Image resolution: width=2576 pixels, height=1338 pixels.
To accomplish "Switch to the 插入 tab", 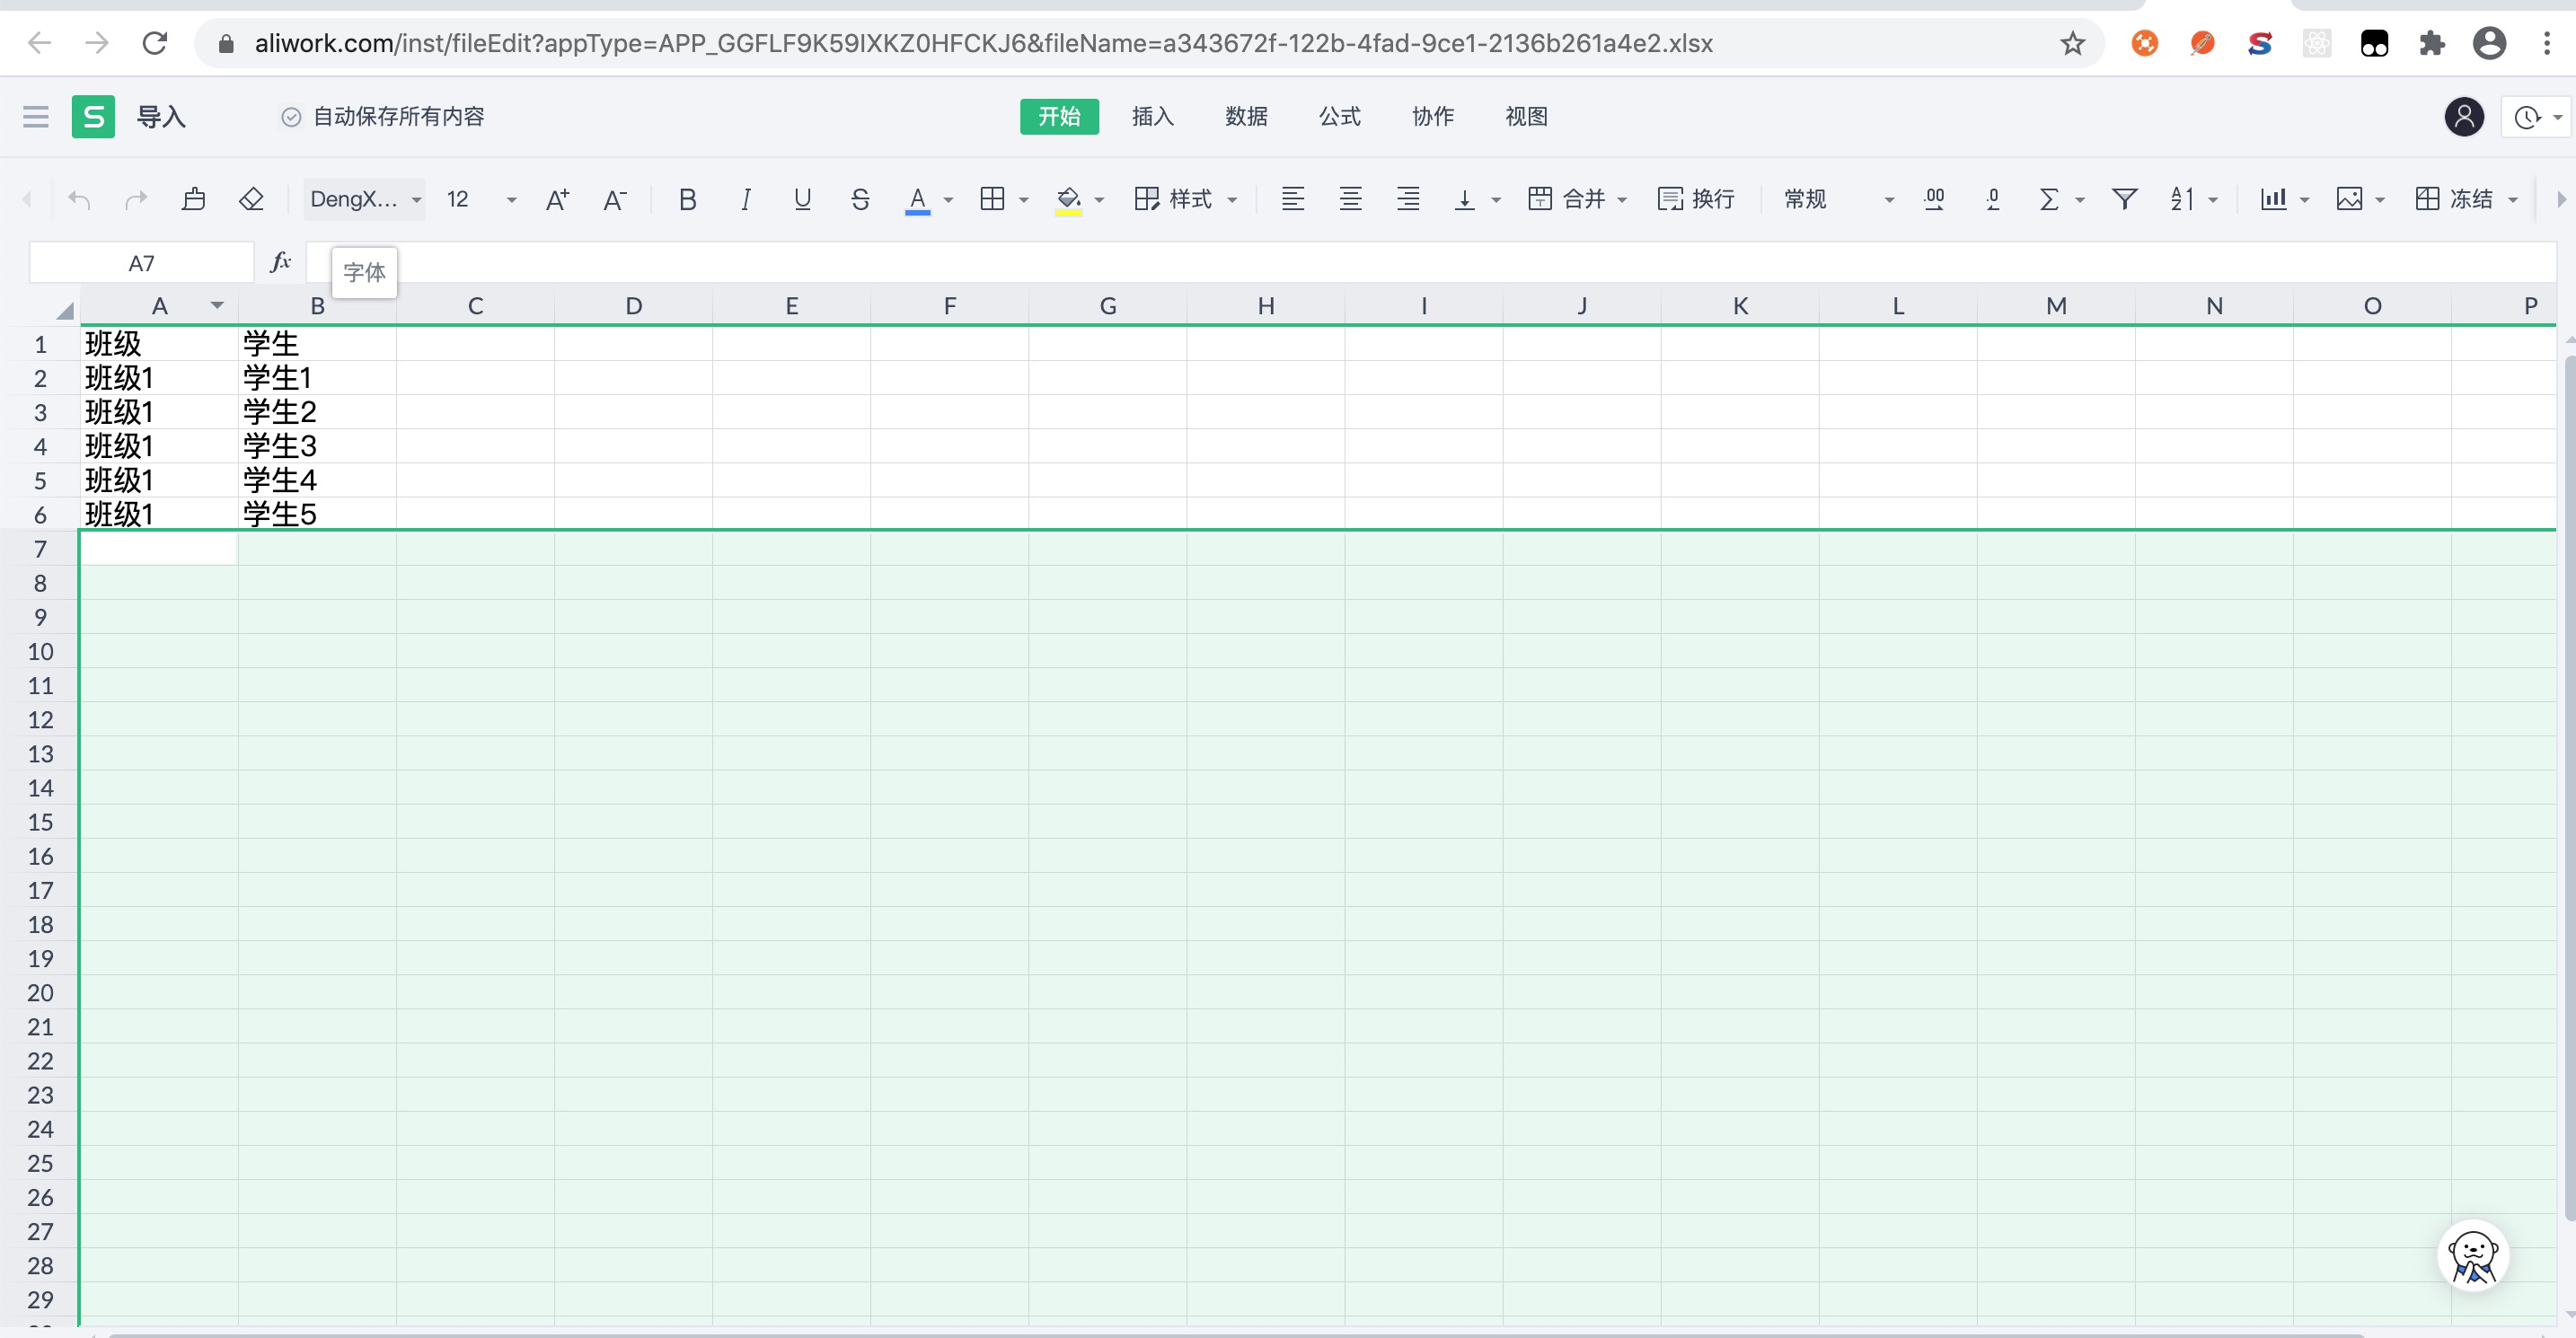I will coord(1152,117).
